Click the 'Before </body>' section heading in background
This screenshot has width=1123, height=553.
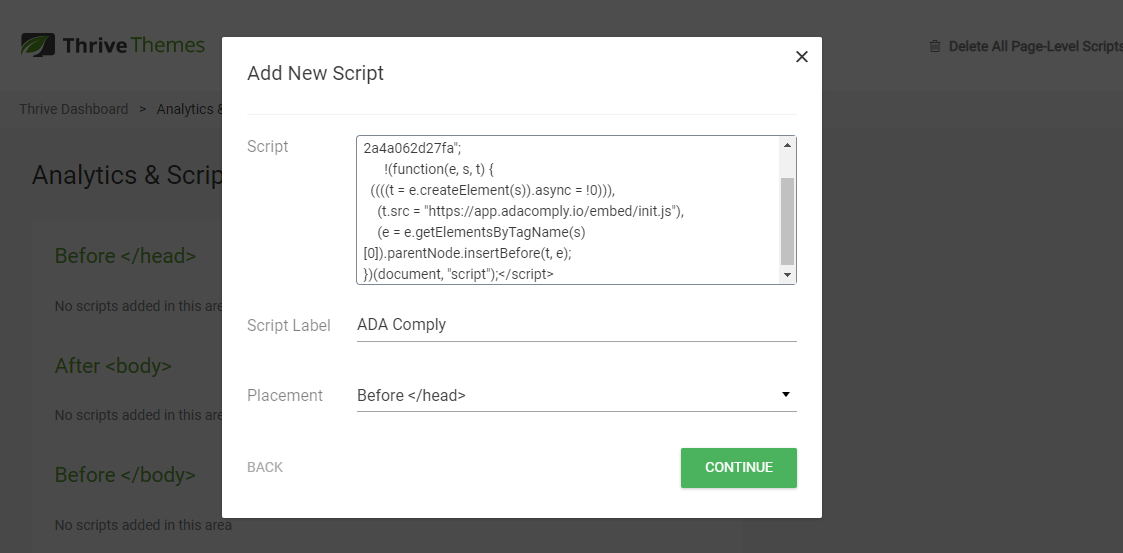tap(125, 475)
